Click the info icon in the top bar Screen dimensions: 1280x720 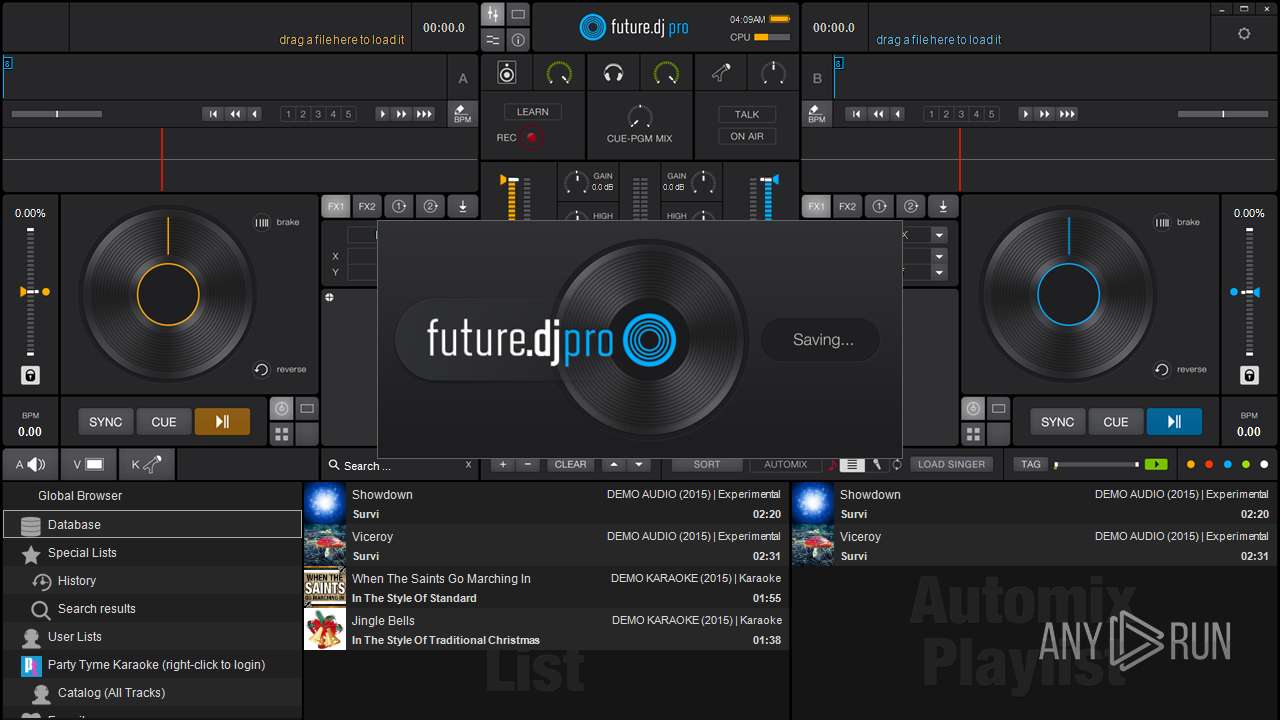click(x=518, y=40)
